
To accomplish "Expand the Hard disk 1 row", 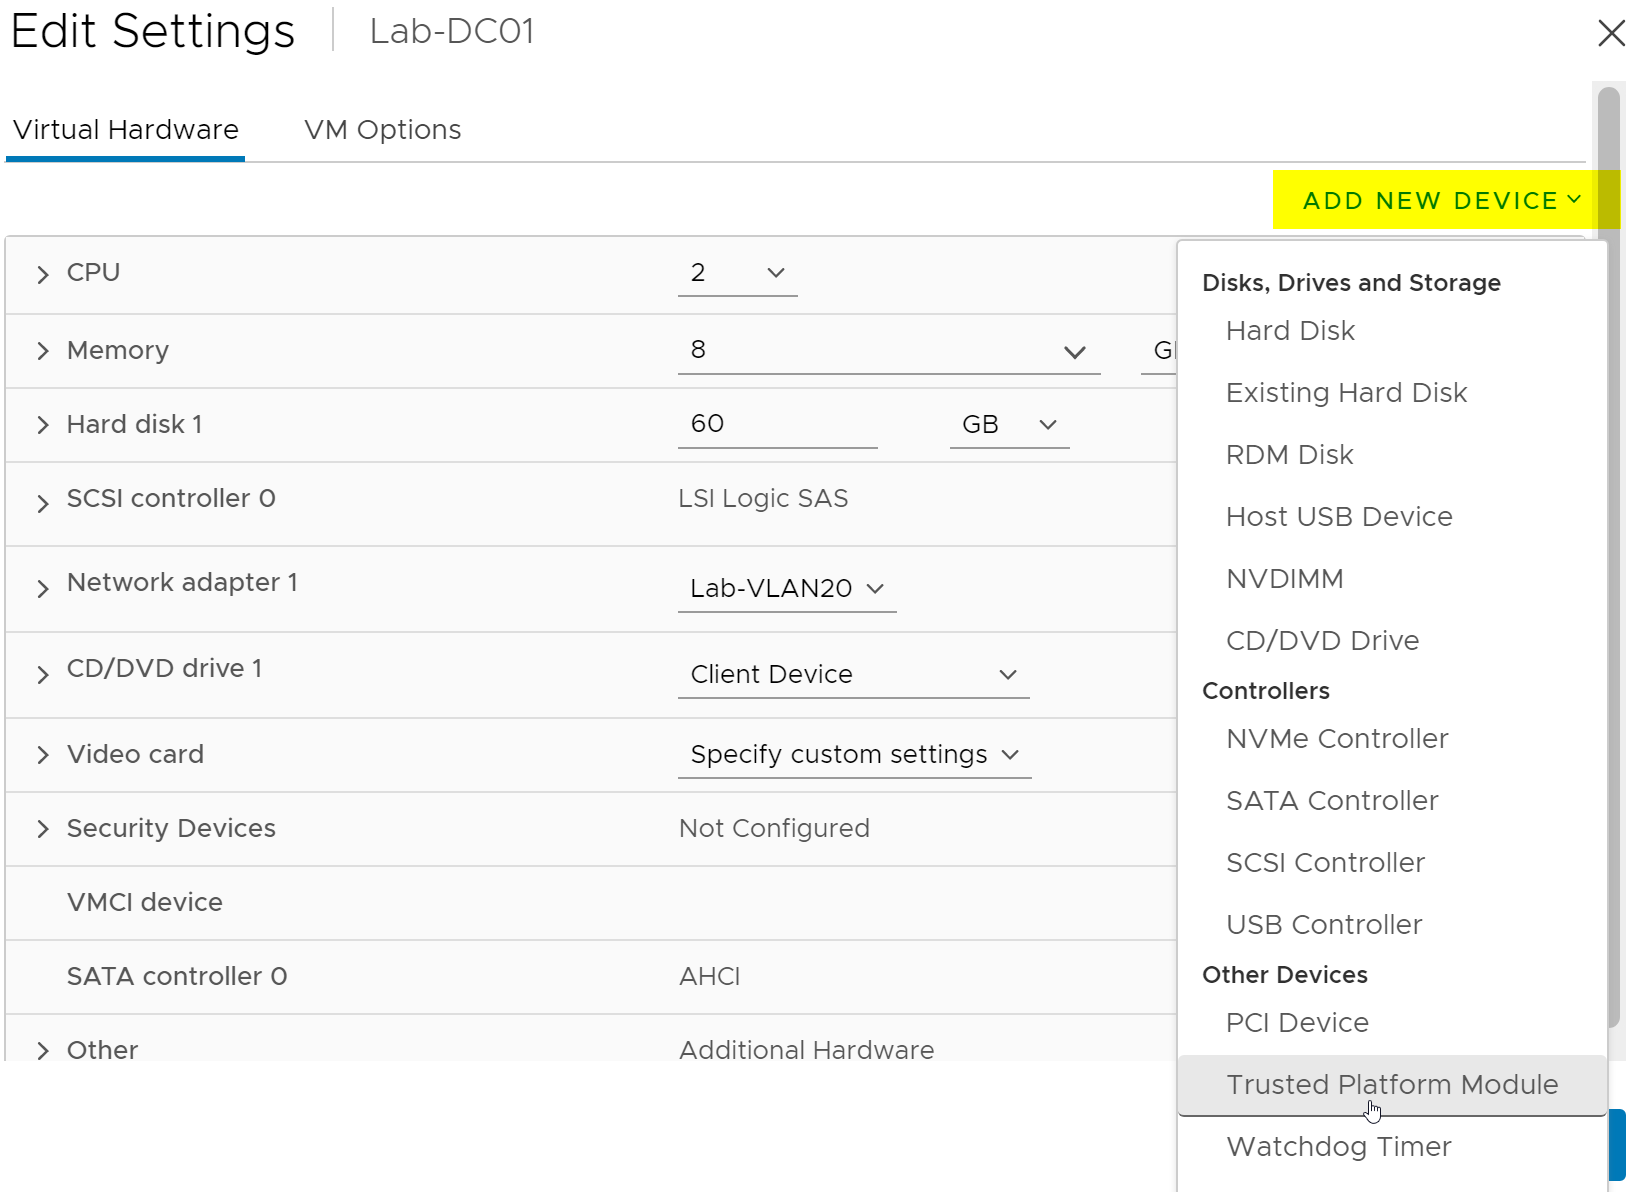I will [x=42, y=425].
